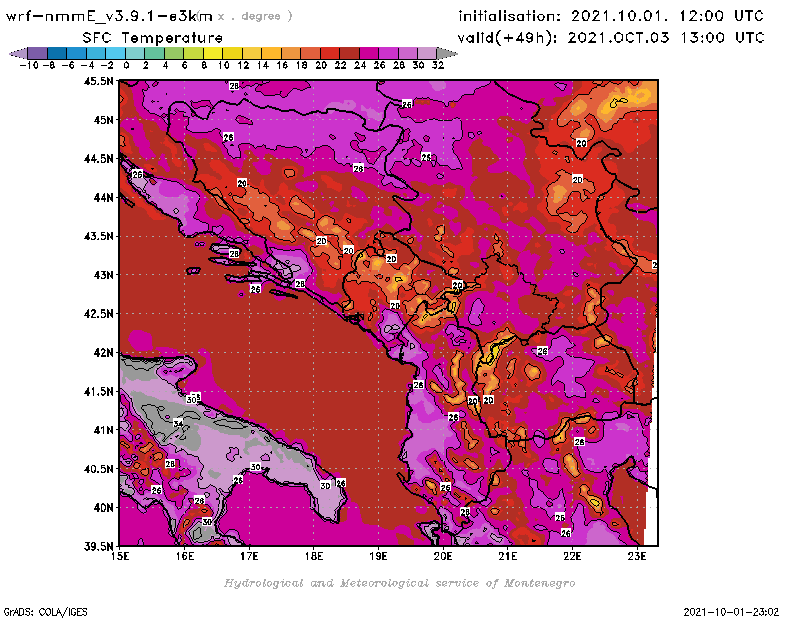Click the '17E' longitude axis label

pyautogui.click(x=249, y=556)
